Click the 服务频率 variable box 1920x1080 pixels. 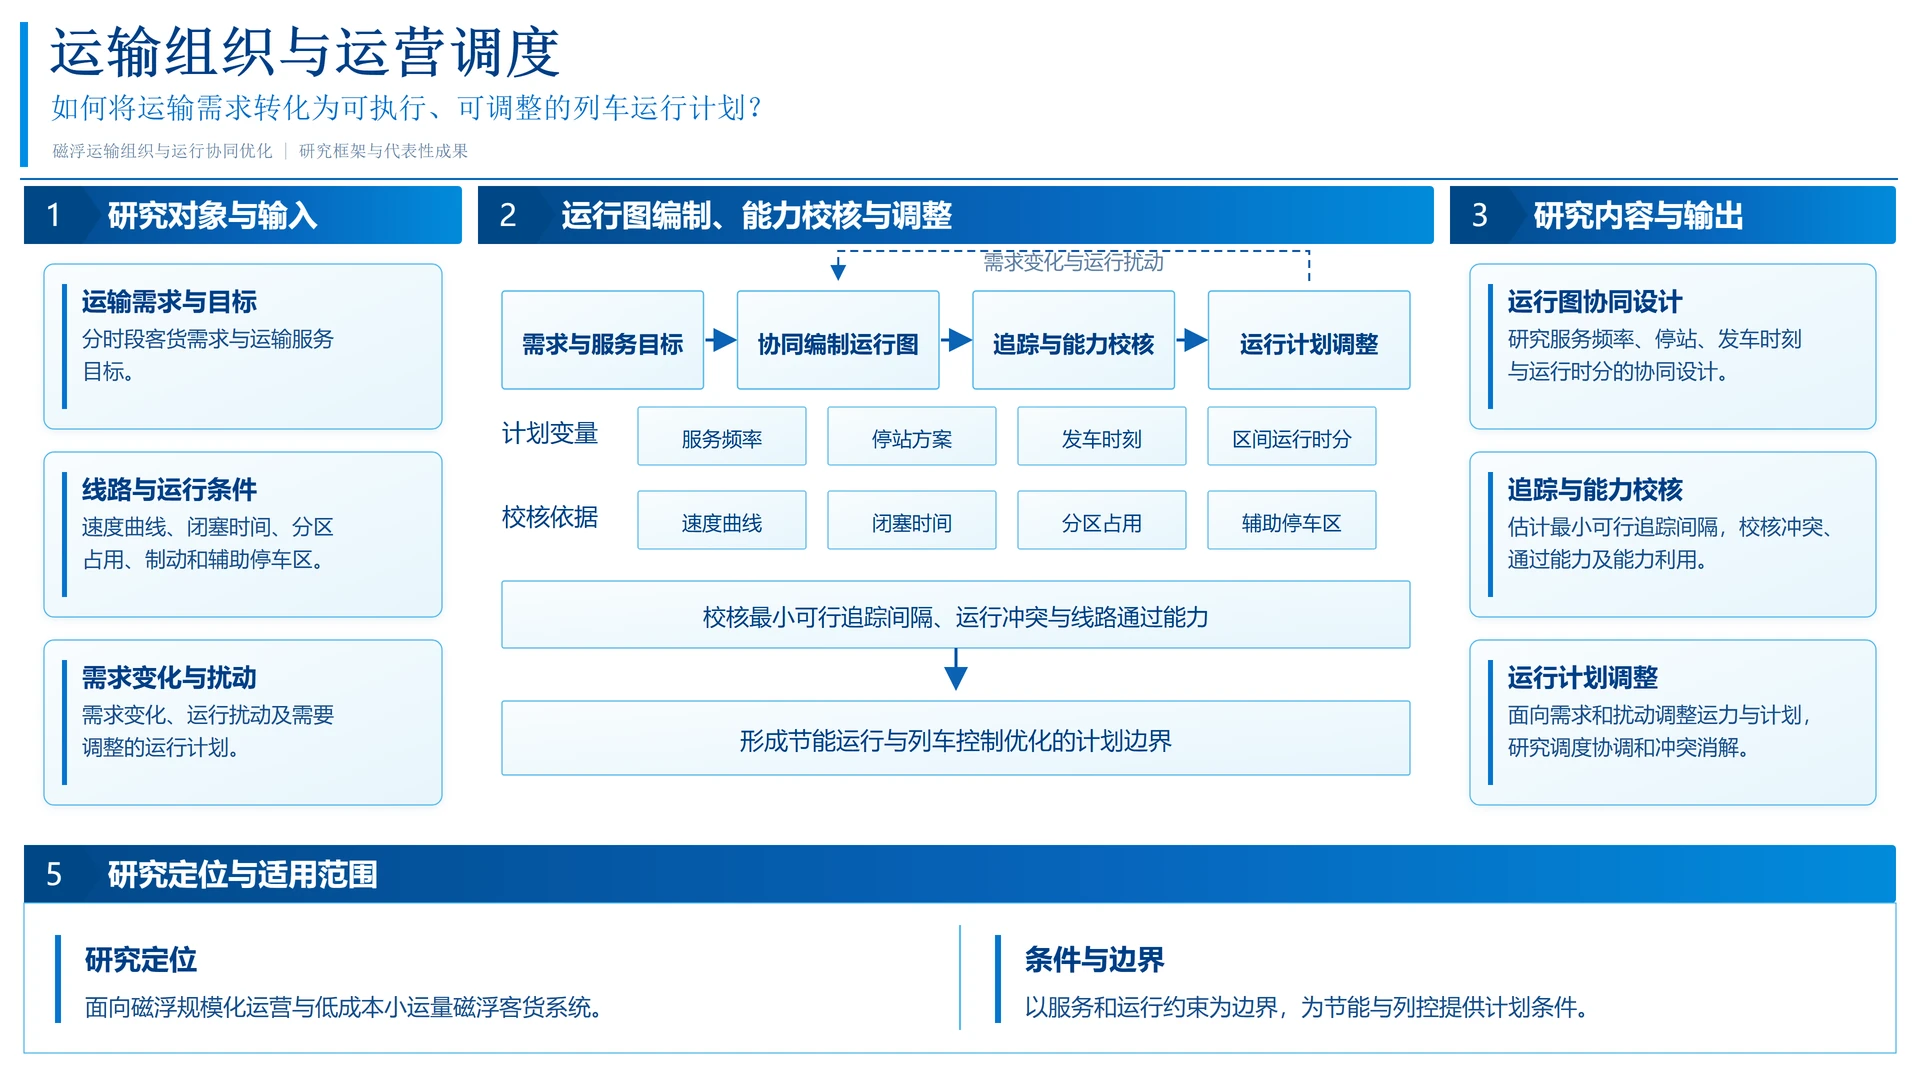click(x=722, y=436)
